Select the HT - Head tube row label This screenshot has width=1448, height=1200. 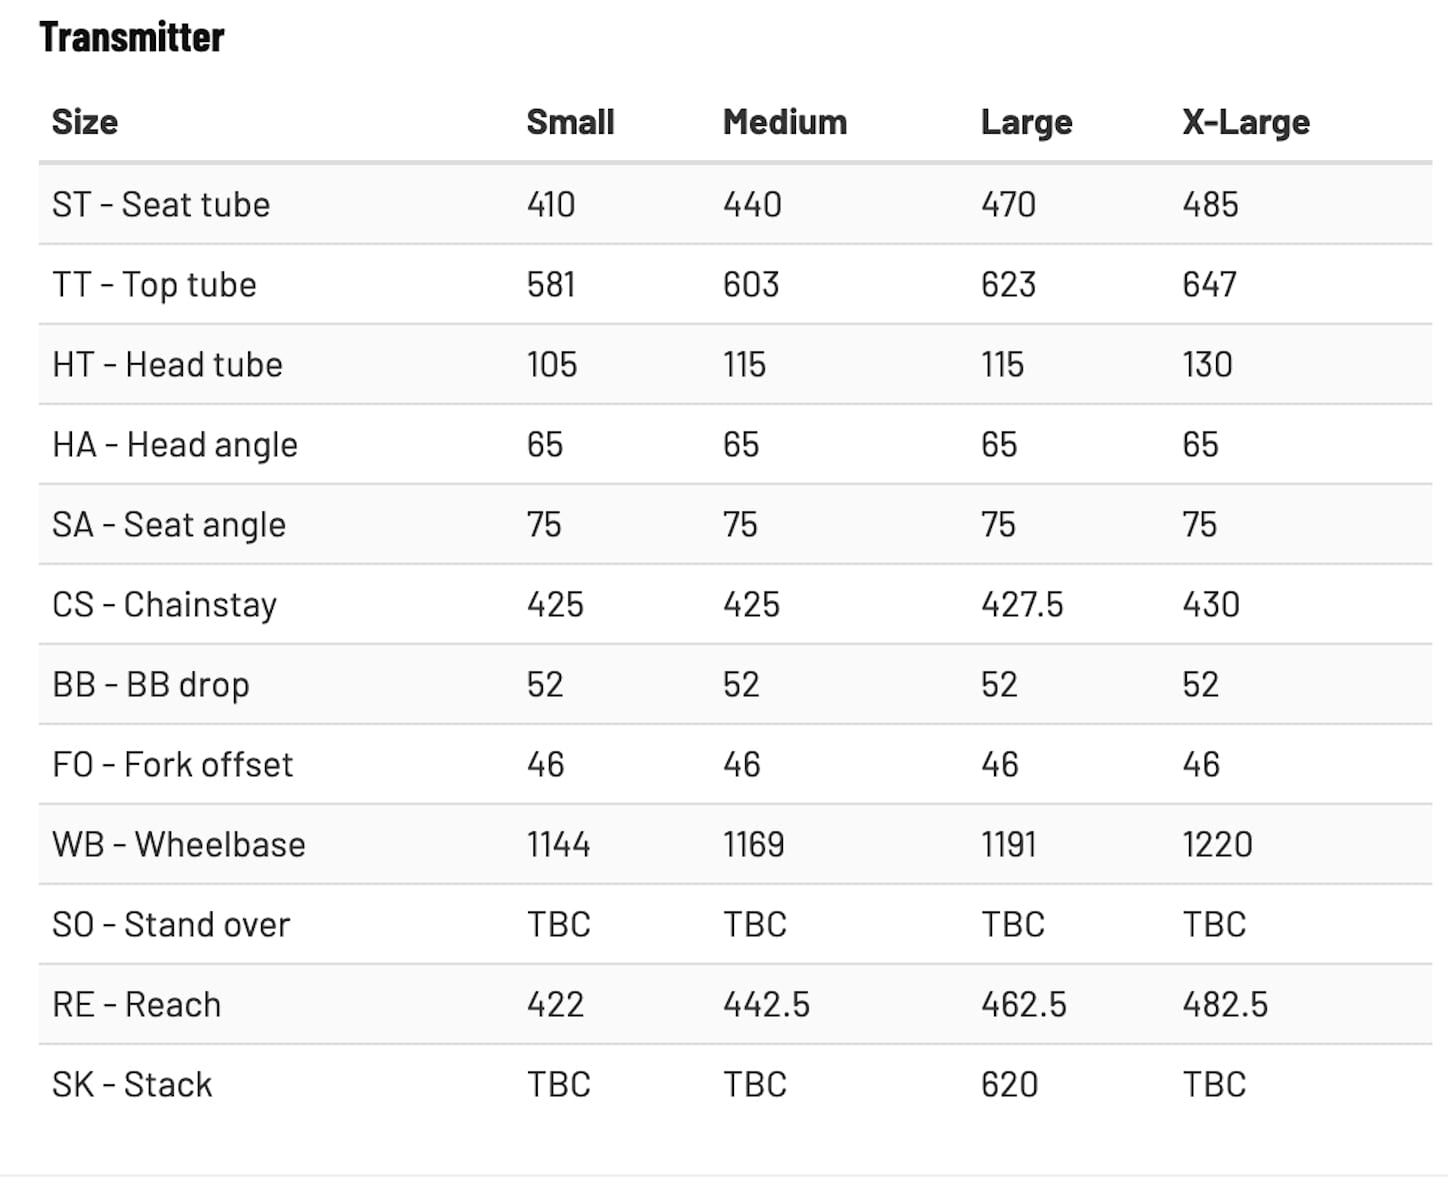(167, 365)
